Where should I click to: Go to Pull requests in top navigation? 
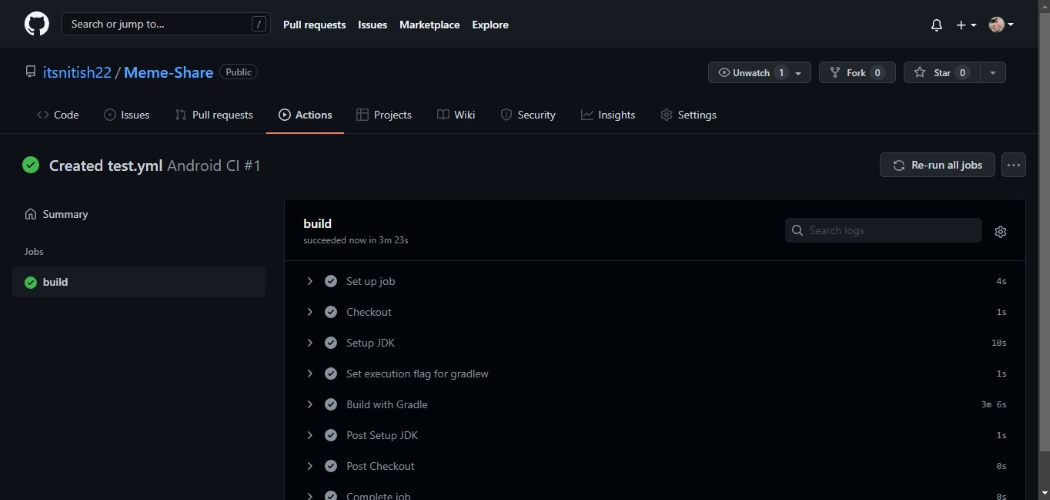tap(314, 25)
